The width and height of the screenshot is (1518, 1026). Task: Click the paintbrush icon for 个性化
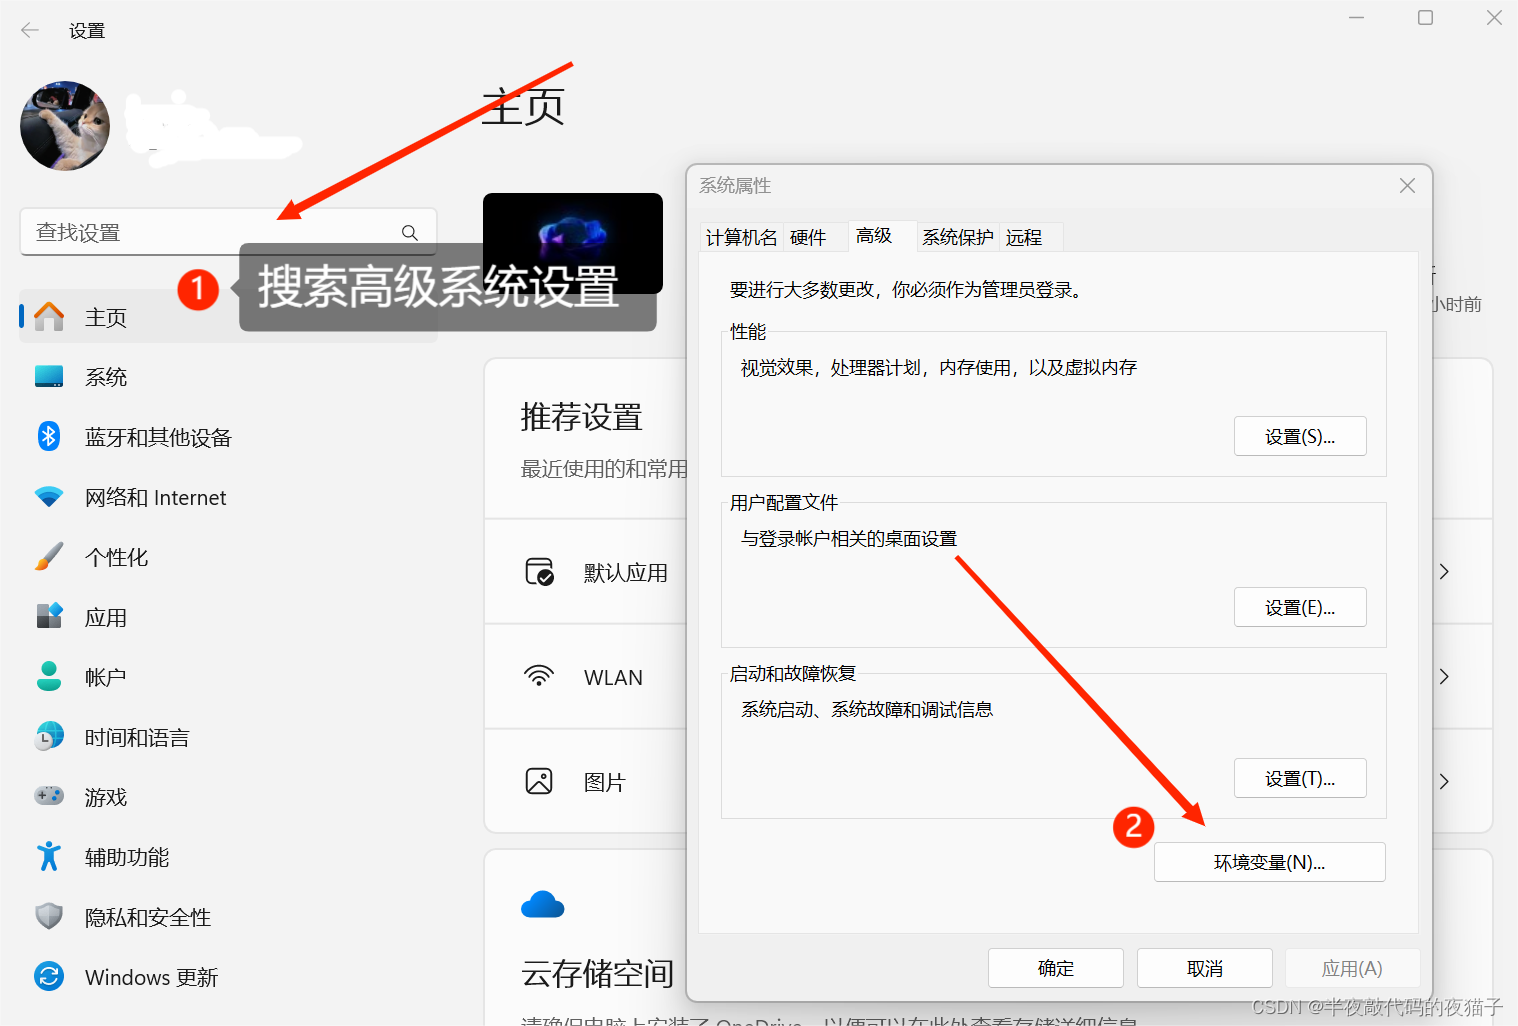[x=49, y=557]
